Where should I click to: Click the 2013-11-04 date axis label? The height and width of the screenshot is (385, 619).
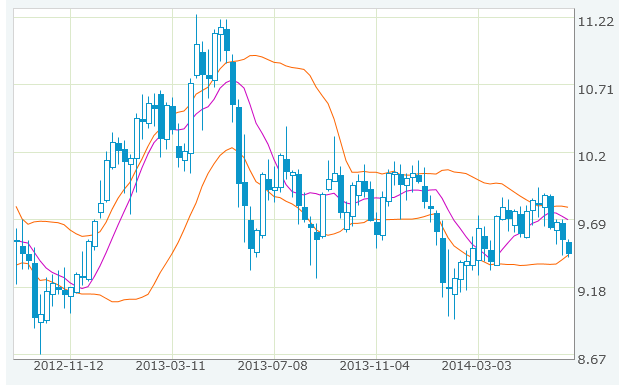point(375,366)
